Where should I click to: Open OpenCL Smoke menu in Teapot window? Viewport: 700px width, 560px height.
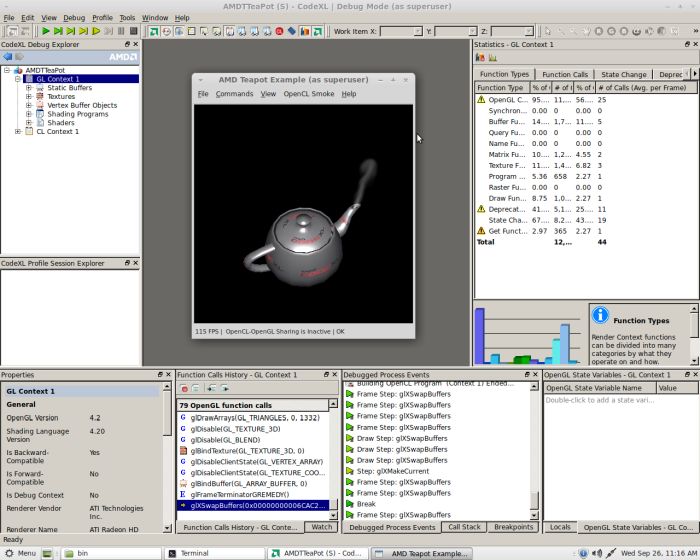308,94
